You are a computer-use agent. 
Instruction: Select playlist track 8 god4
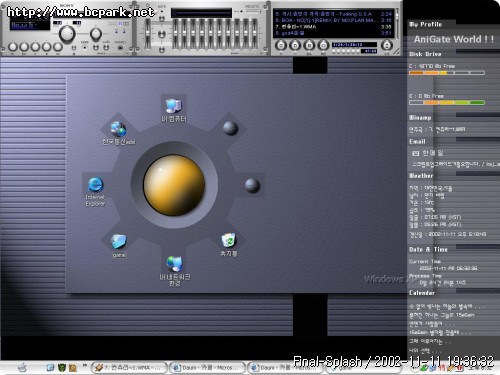pyautogui.click(x=334, y=33)
